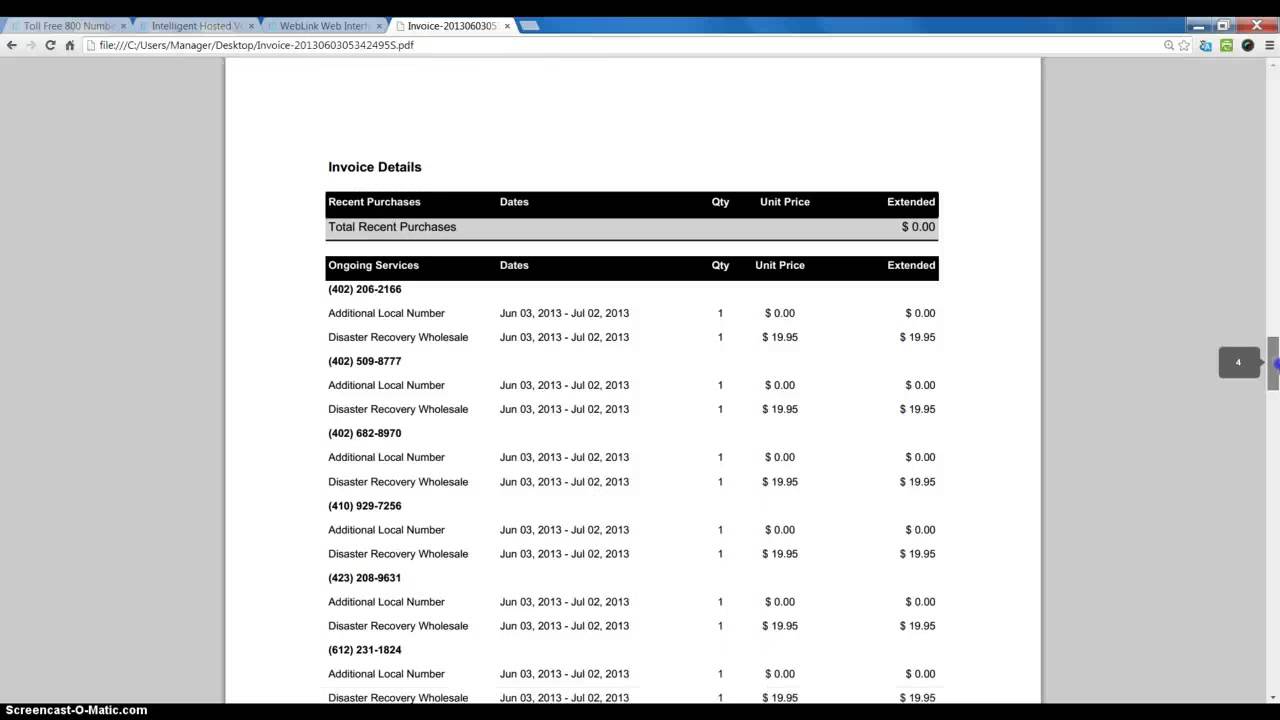Click Additional Local Number under (402) 509-8777
This screenshot has height=720, width=1280.
pyautogui.click(x=386, y=385)
